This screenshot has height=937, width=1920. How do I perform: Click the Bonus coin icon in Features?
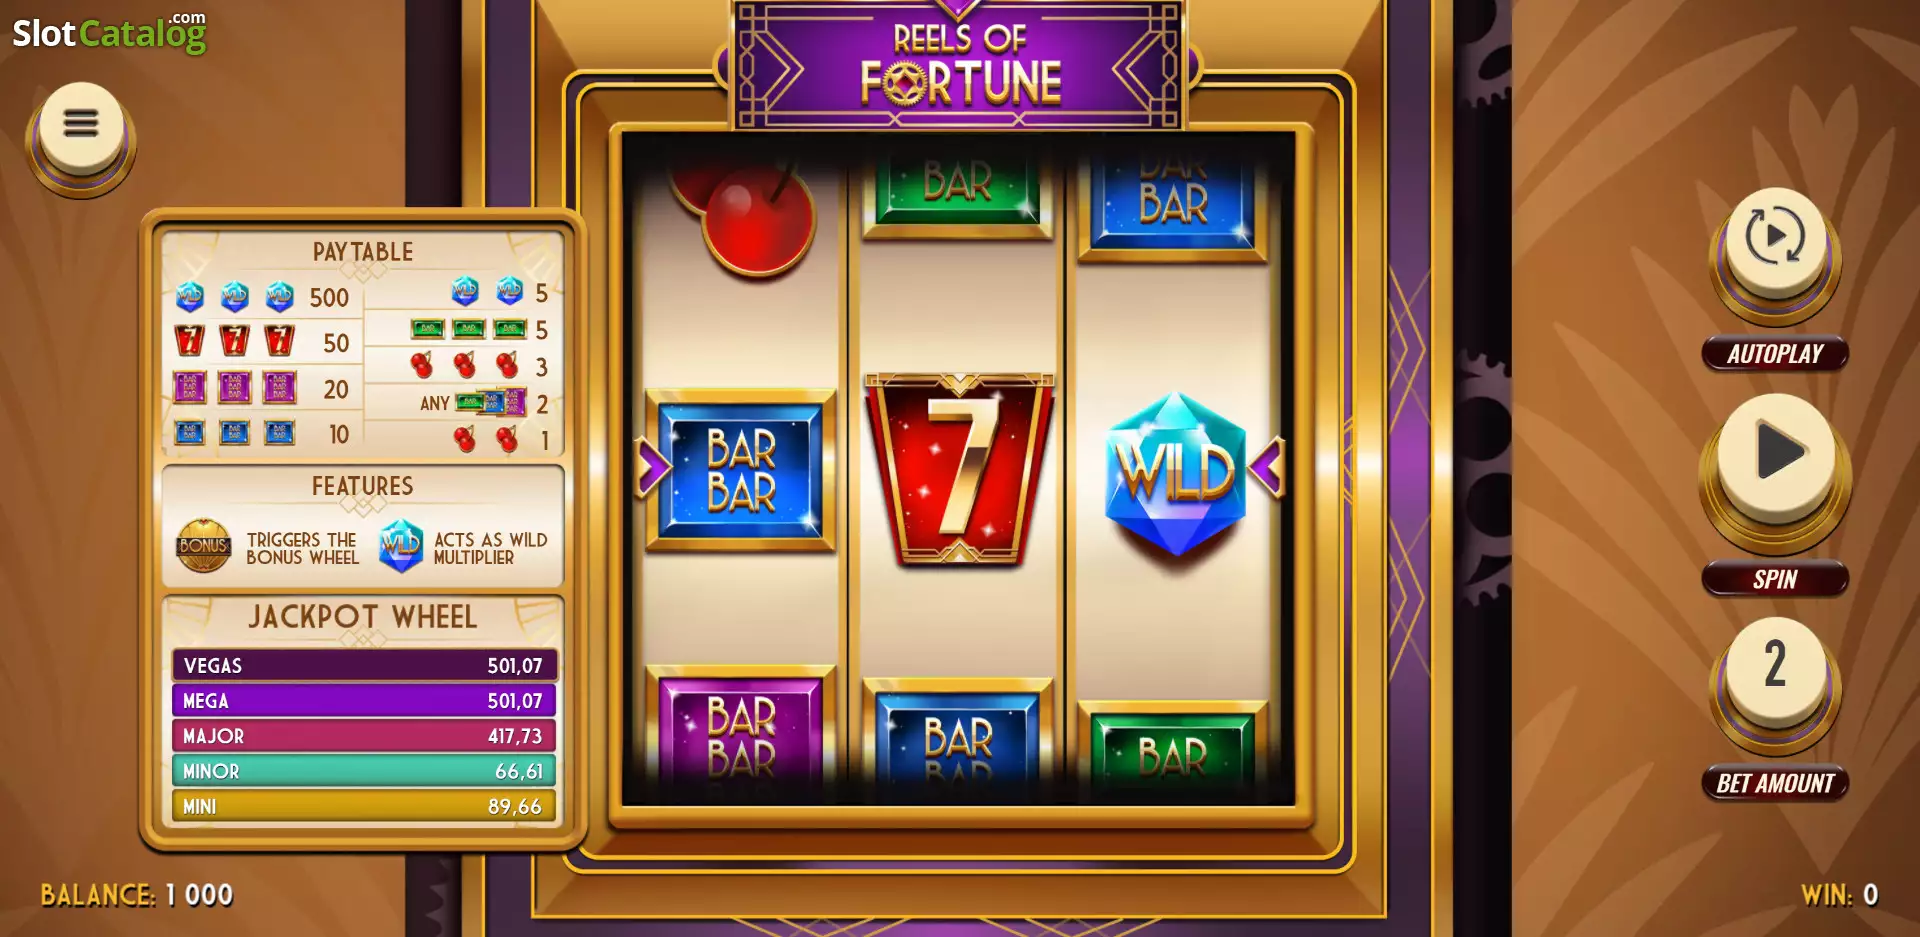[203, 545]
